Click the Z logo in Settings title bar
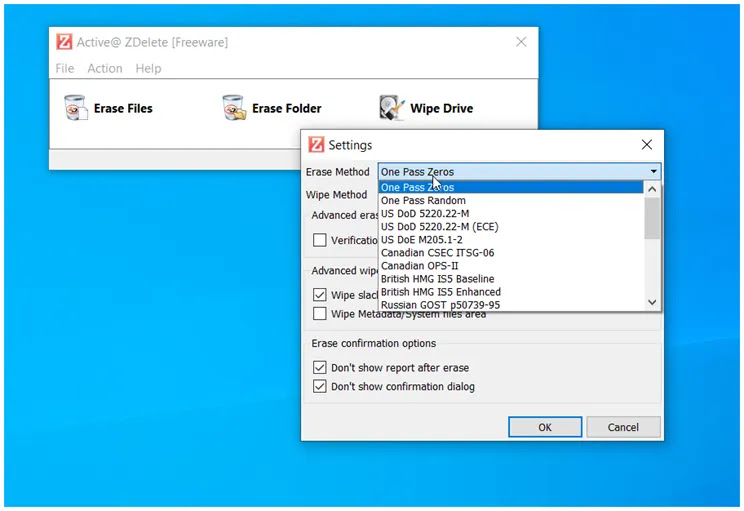 (316, 145)
